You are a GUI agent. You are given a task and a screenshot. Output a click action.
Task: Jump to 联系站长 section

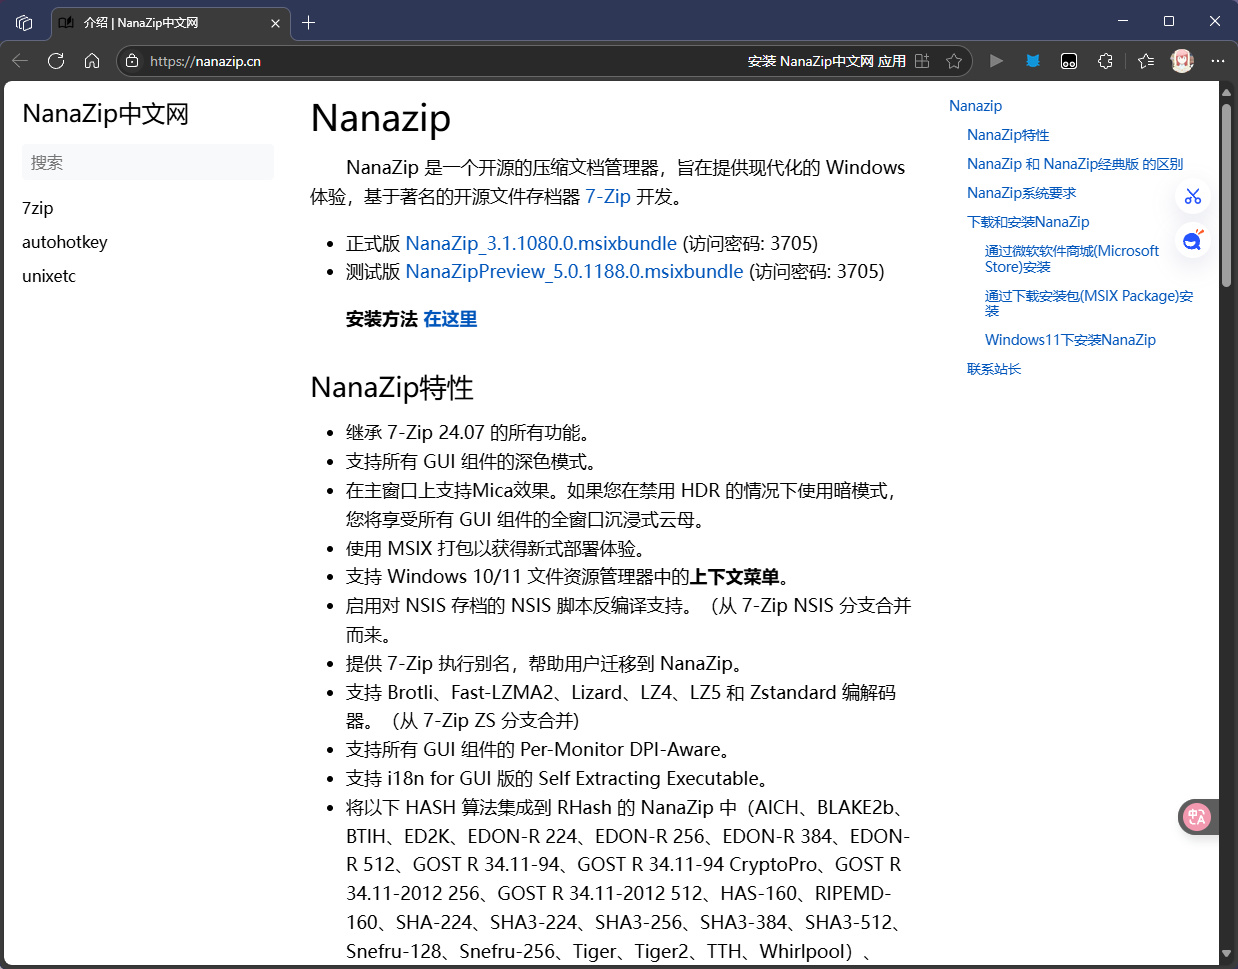[994, 369]
